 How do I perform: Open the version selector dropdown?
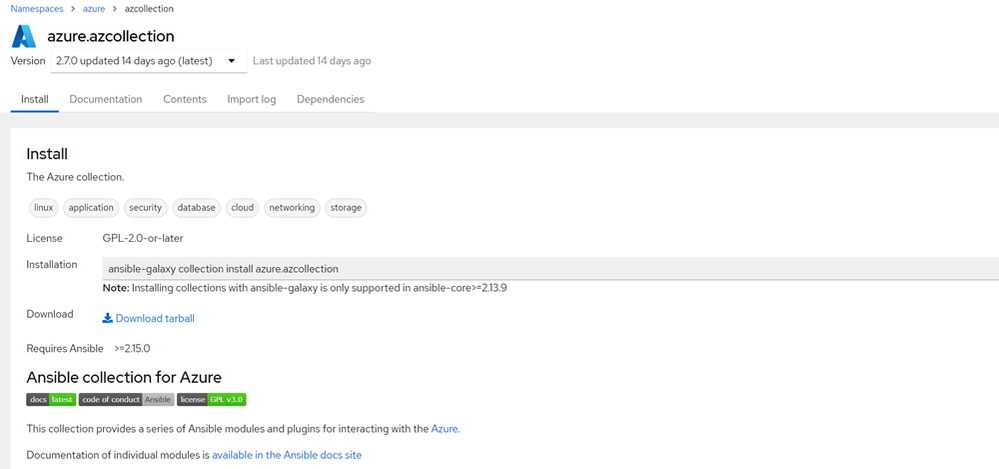(148, 61)
